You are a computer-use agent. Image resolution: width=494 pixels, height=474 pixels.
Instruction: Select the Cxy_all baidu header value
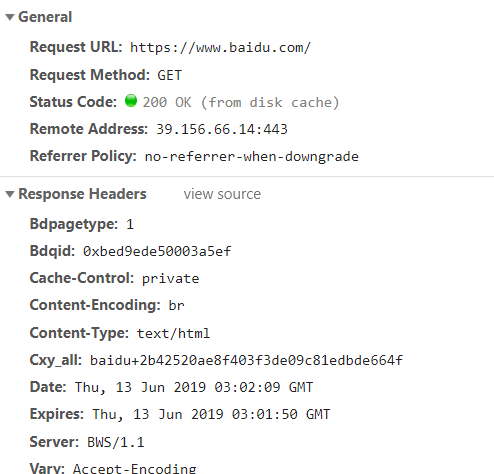click(x=246, y=360)
